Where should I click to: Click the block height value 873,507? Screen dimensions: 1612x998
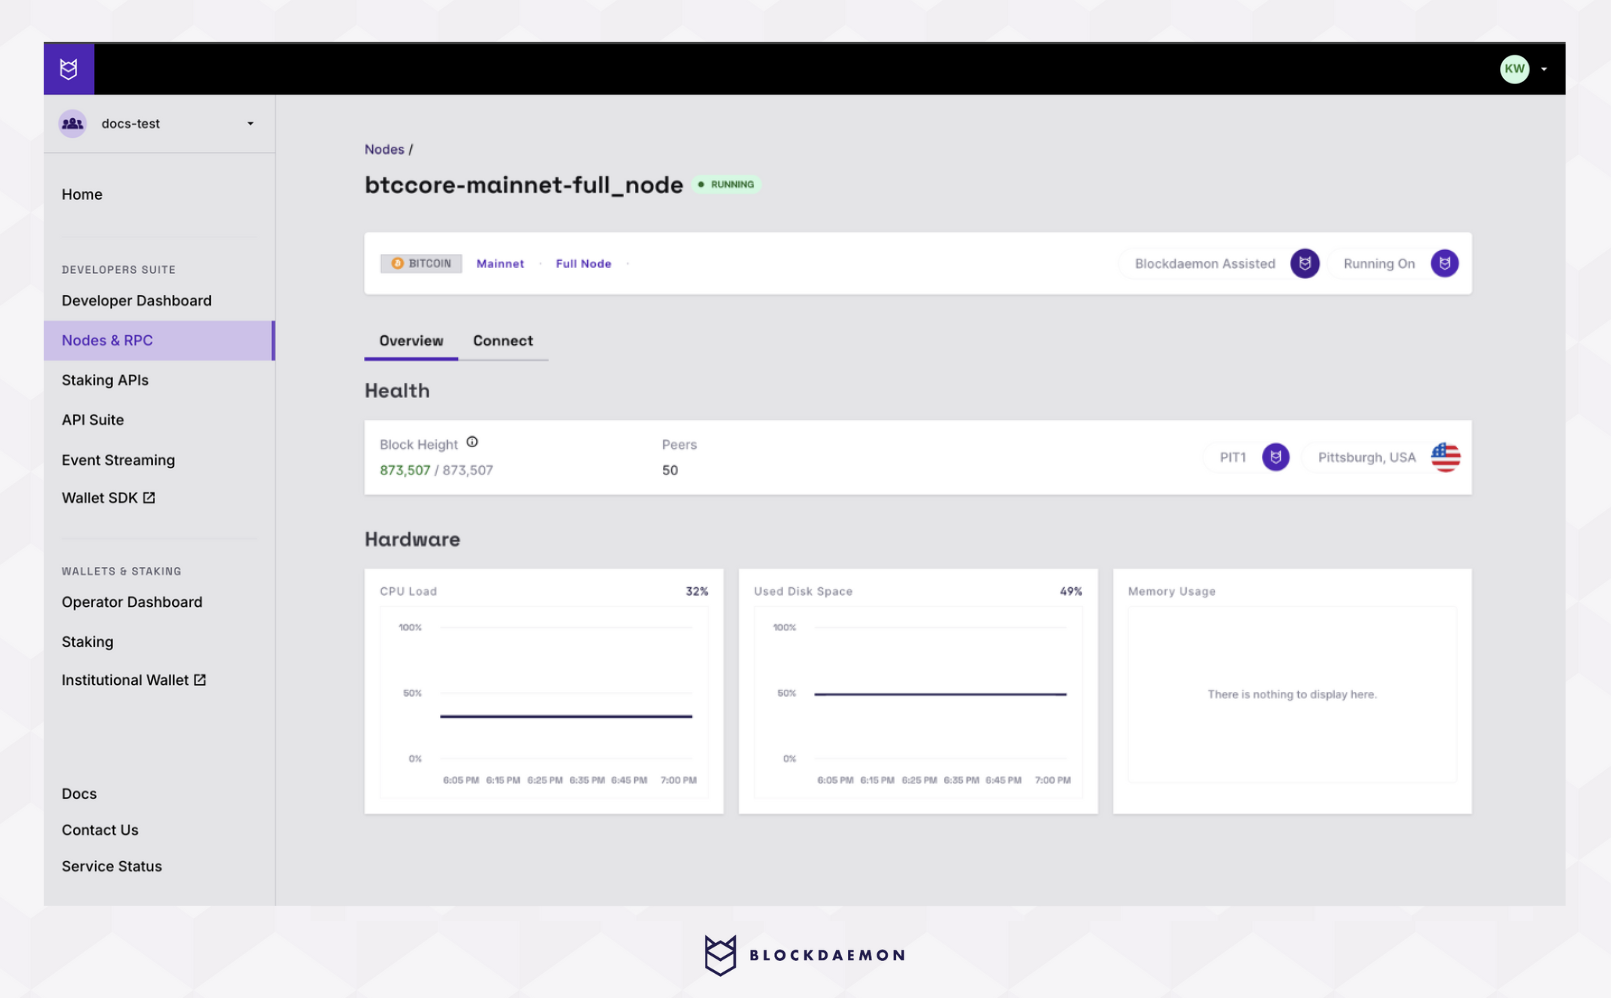tap(405, 471)
